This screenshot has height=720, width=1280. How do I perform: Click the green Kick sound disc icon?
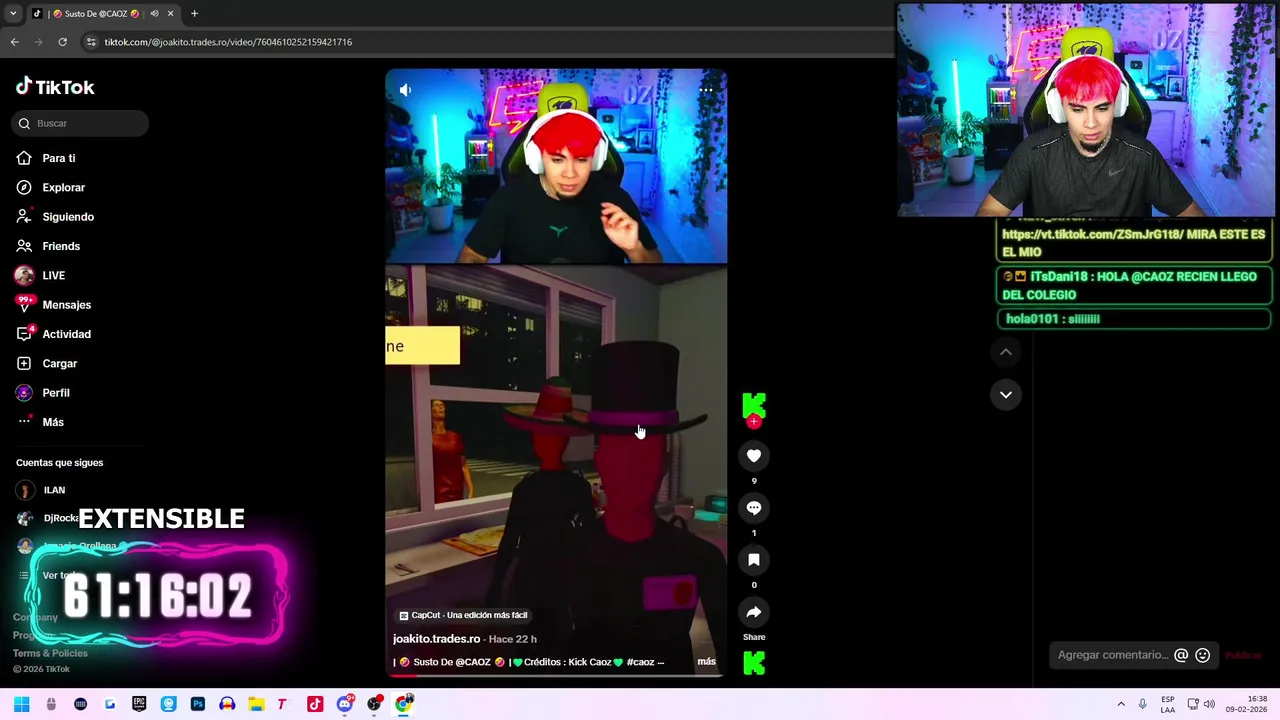[x=754, y=663]
